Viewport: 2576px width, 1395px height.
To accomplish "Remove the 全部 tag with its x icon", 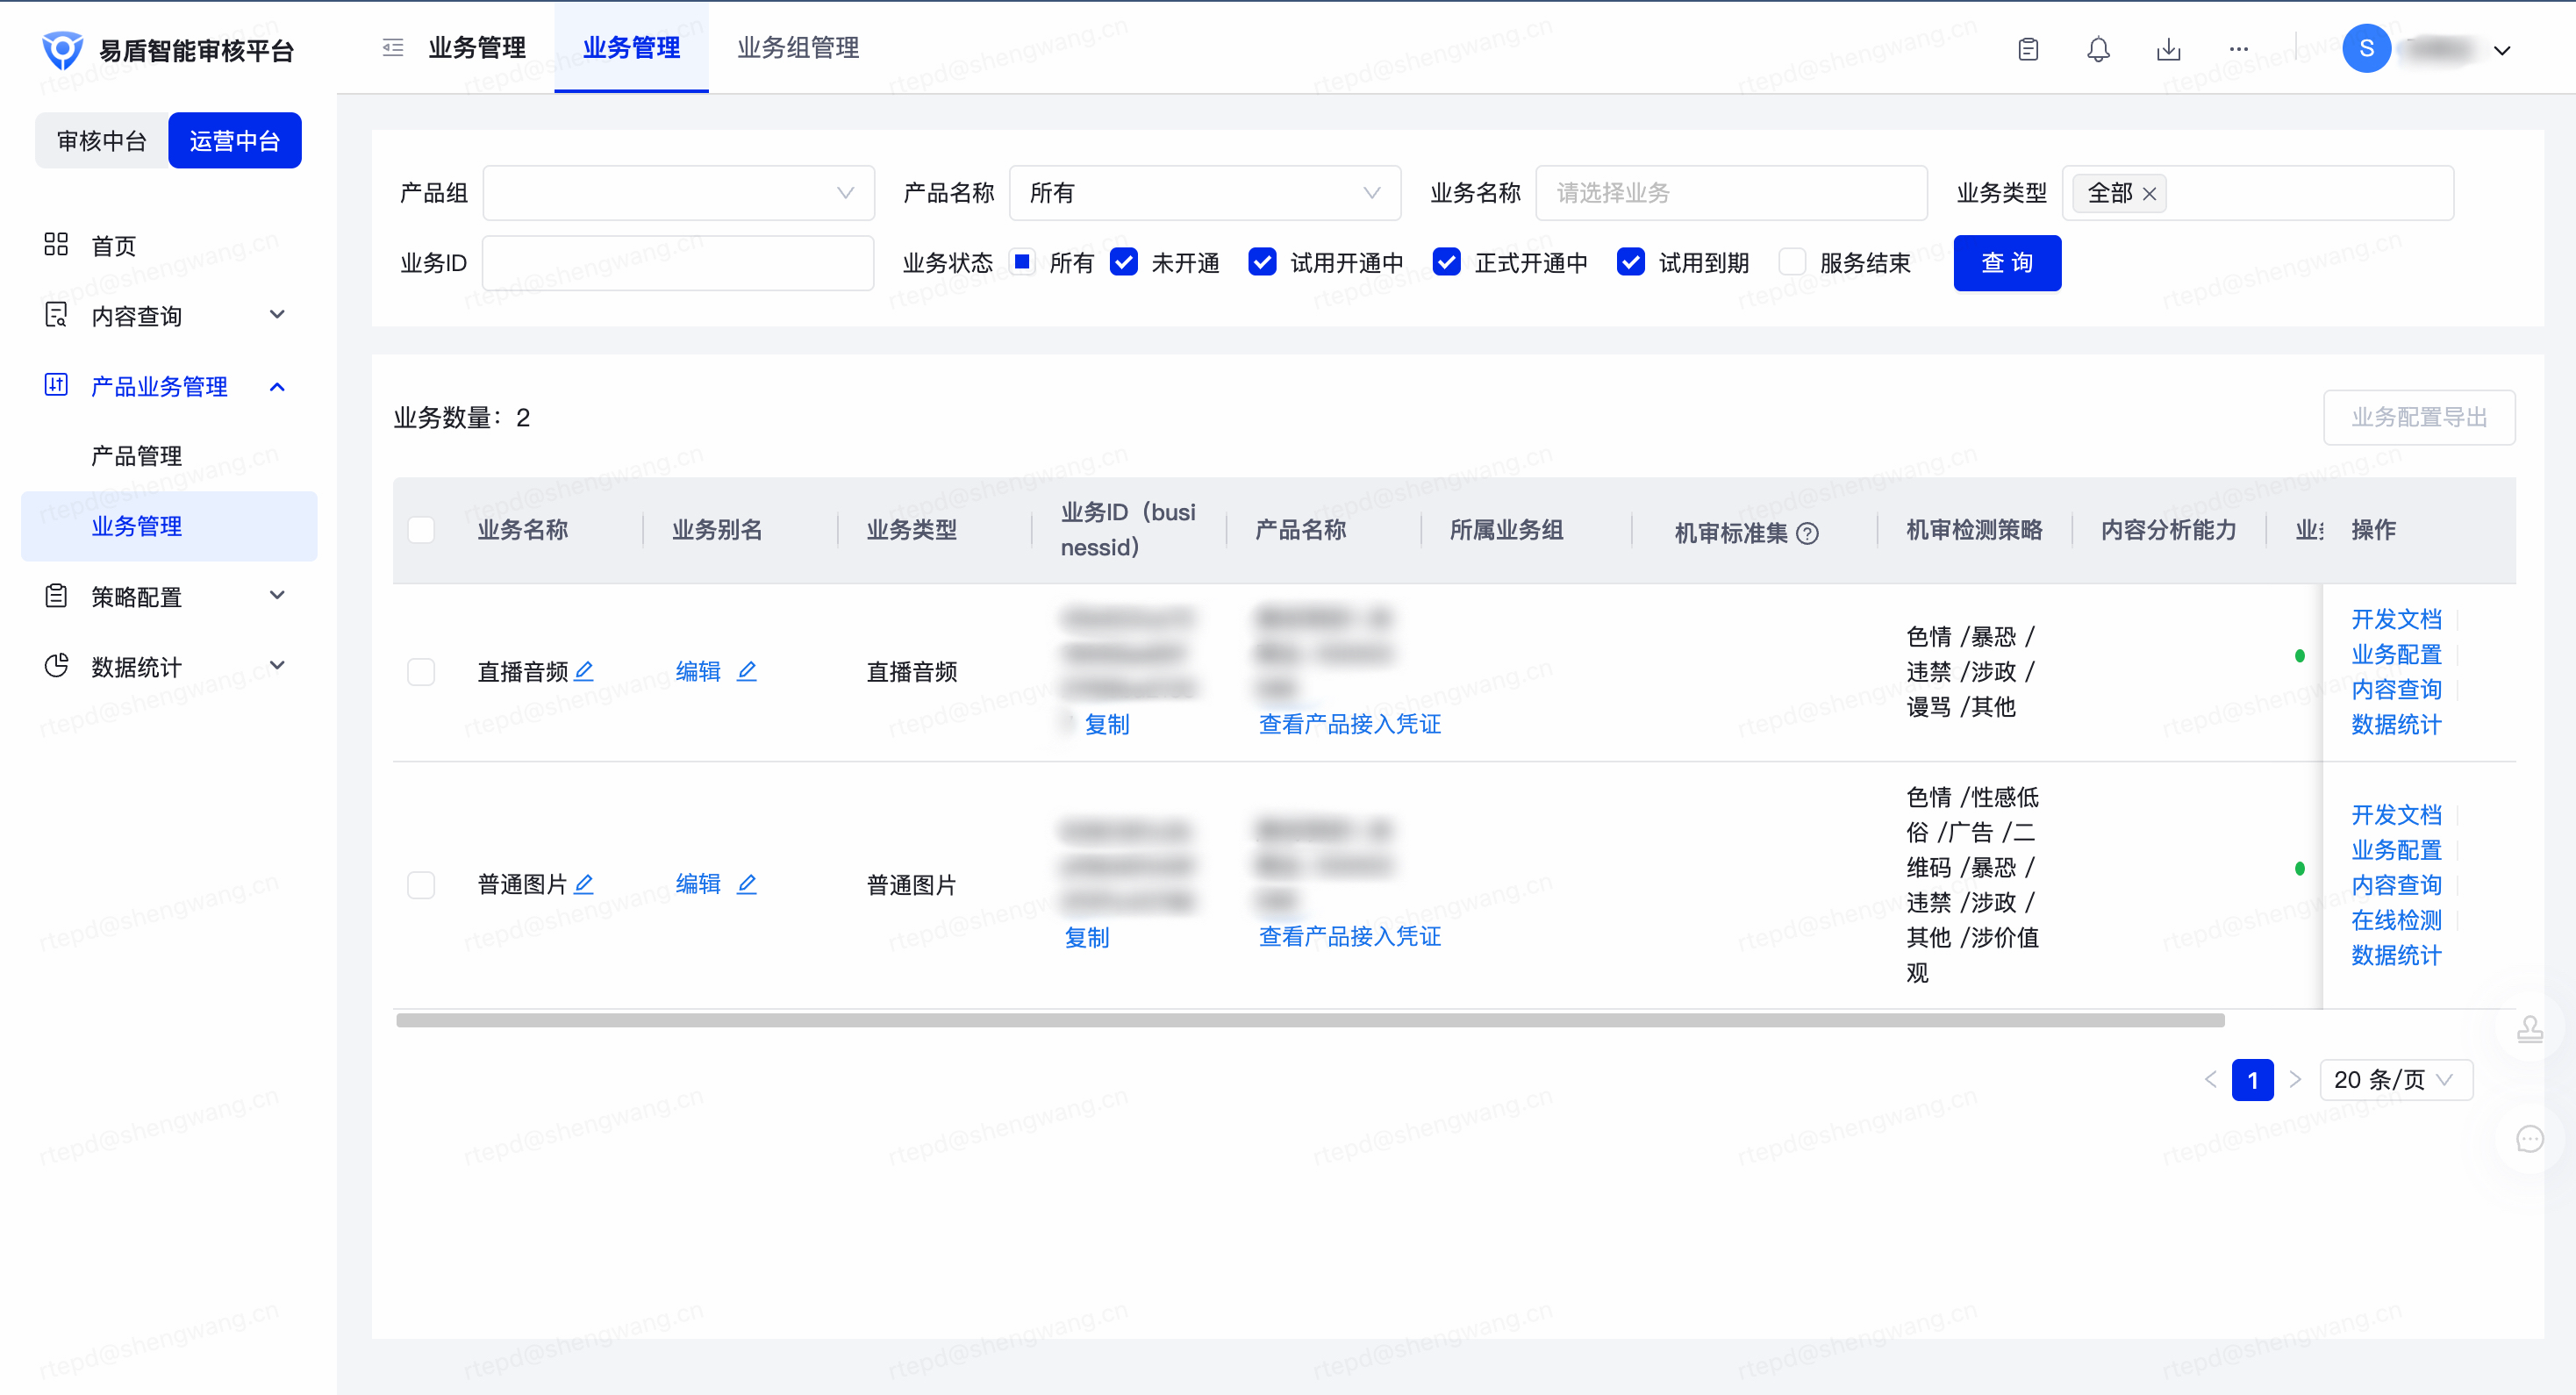I will [x=2149, y=194].
